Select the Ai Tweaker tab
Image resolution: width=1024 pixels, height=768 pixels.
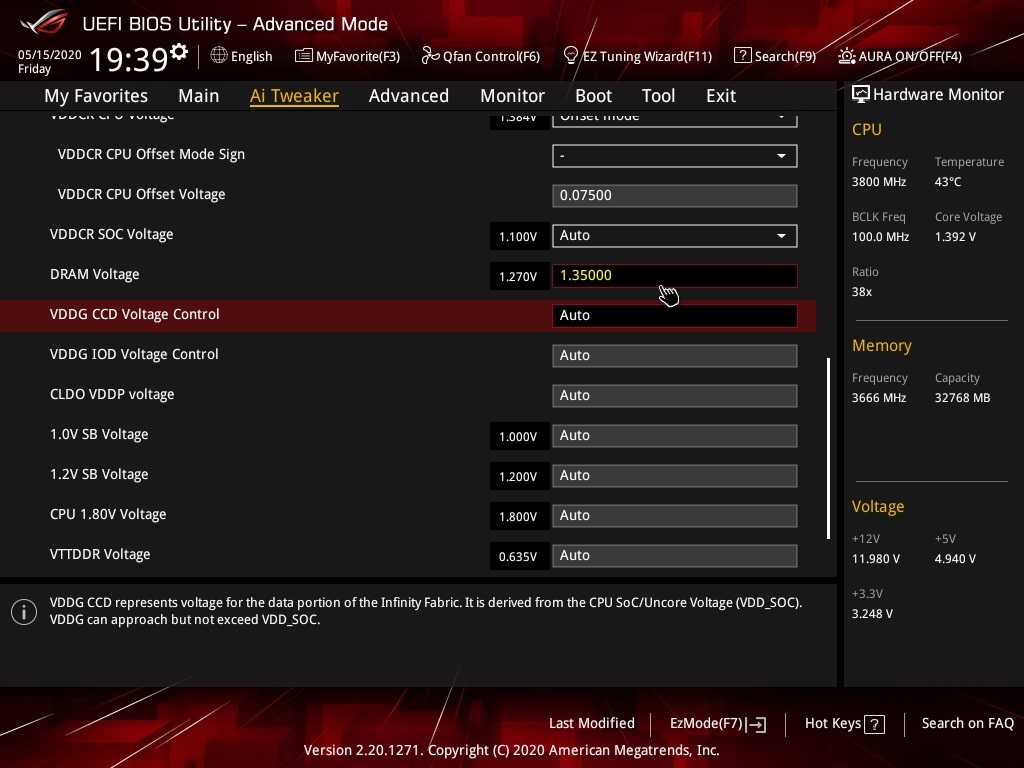point(294,96)
